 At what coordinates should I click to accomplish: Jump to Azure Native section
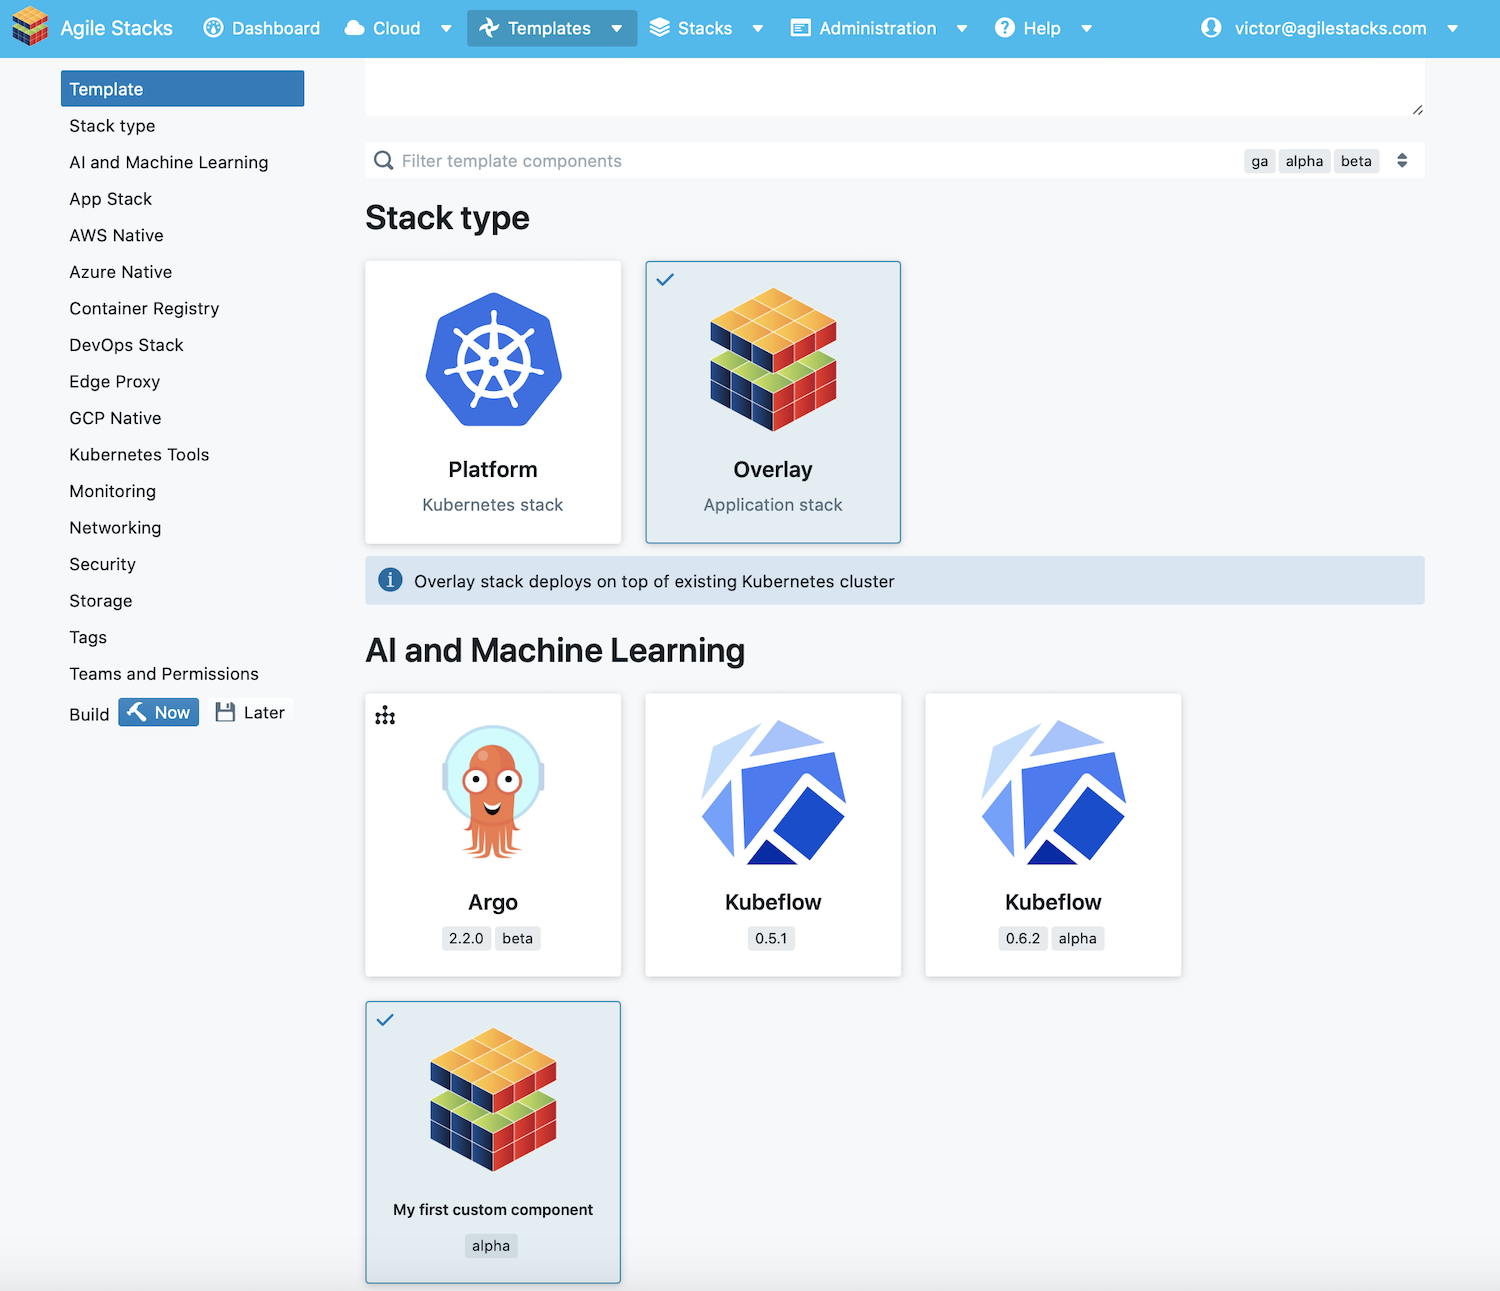tap(120, 272)
